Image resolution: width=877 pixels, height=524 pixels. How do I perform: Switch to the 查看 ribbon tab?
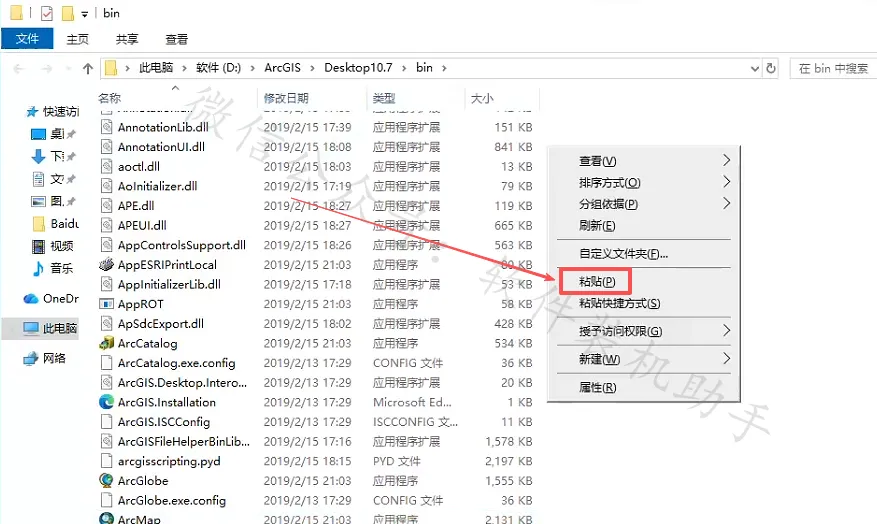tap(177, 39)
